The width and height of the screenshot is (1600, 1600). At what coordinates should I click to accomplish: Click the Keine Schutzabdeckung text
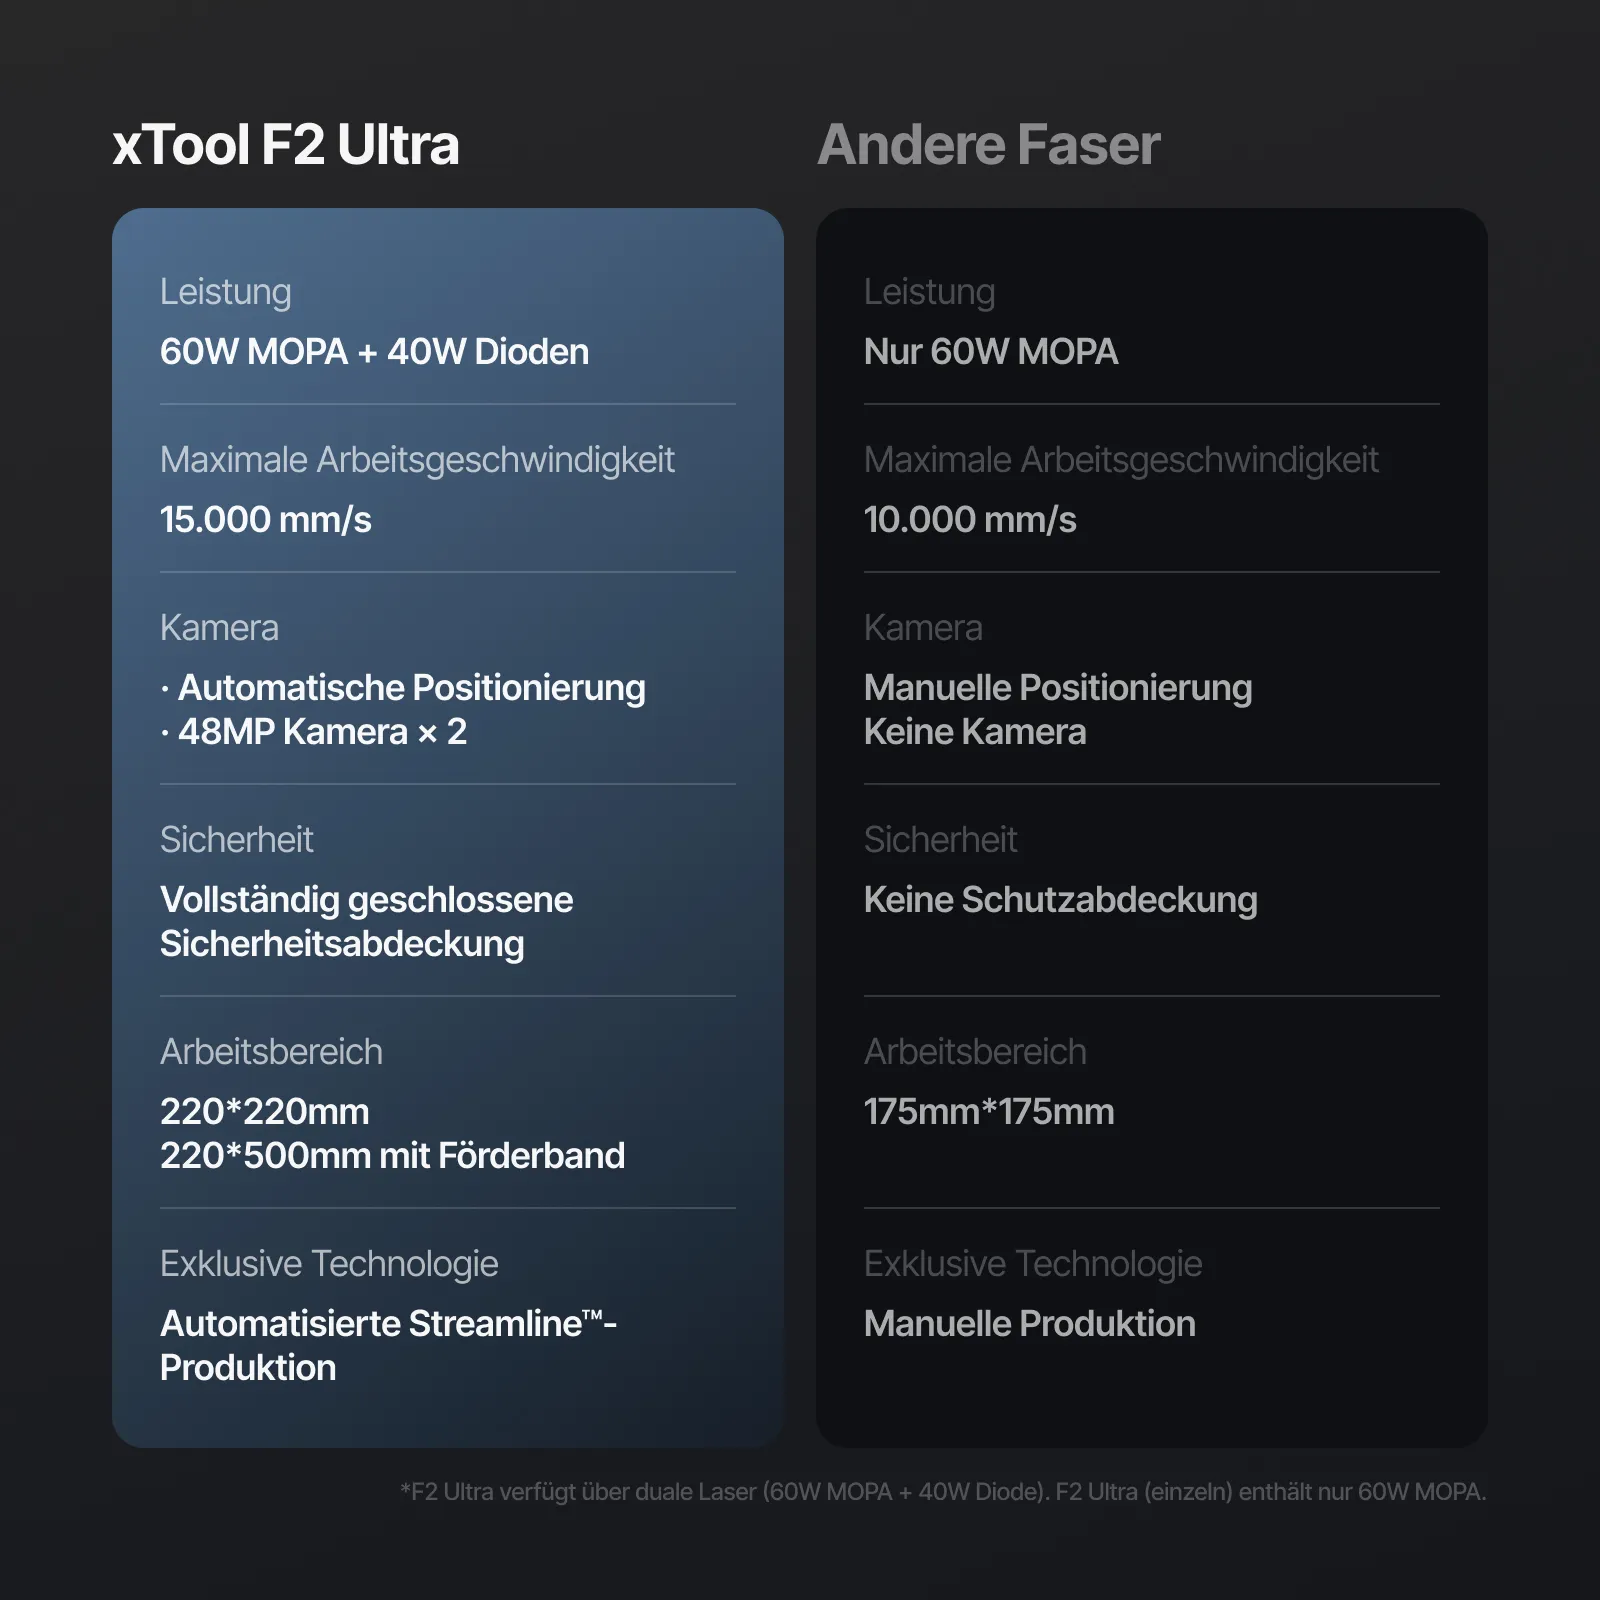1060,900
